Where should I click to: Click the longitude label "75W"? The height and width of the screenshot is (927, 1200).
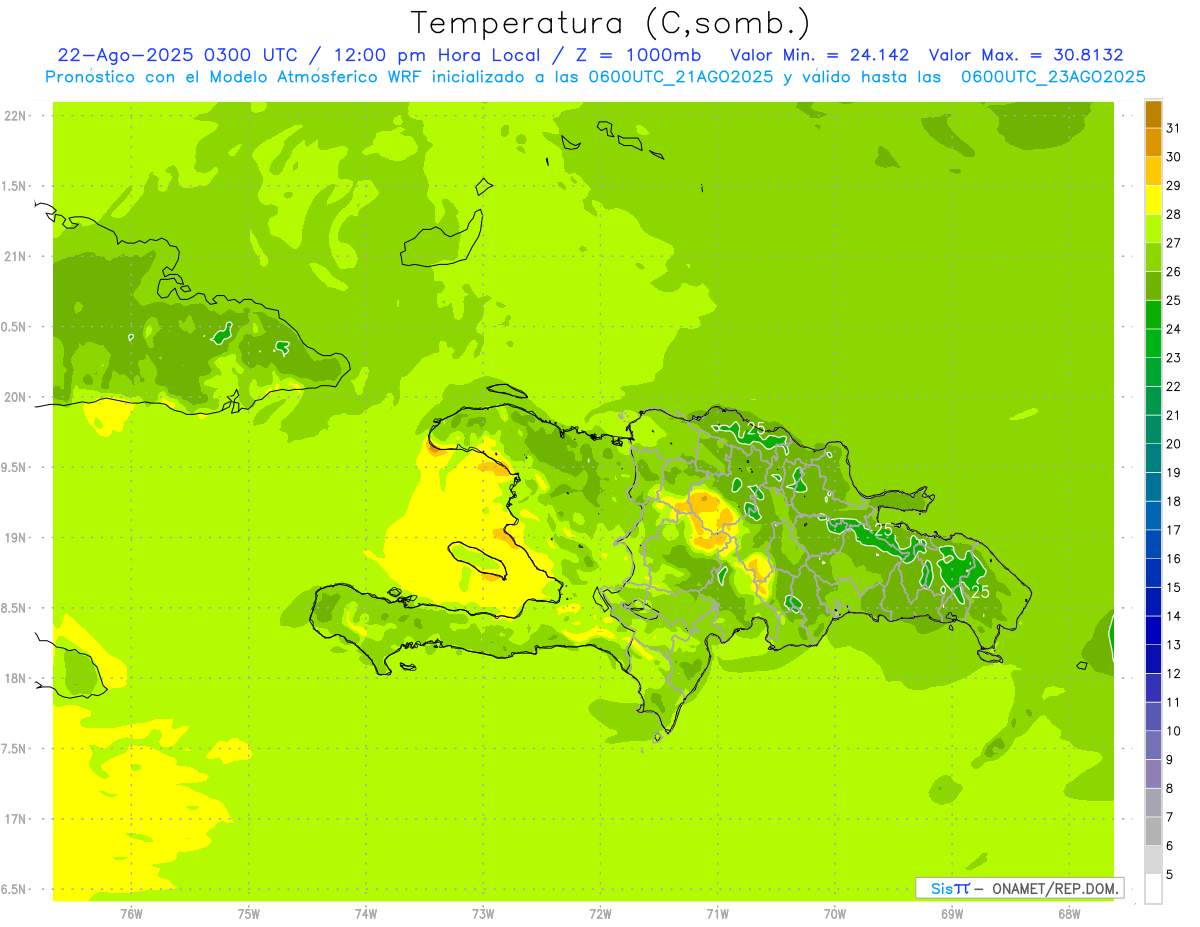click(249, 914)
